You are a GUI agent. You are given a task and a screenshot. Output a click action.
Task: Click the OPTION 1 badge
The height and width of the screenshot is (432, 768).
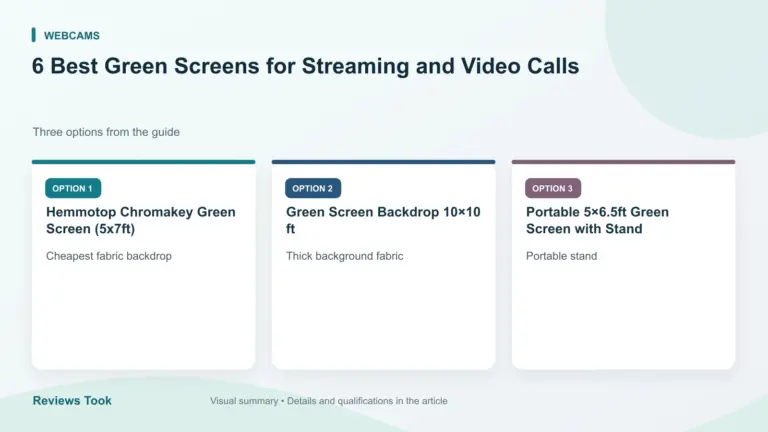[73, 188]
